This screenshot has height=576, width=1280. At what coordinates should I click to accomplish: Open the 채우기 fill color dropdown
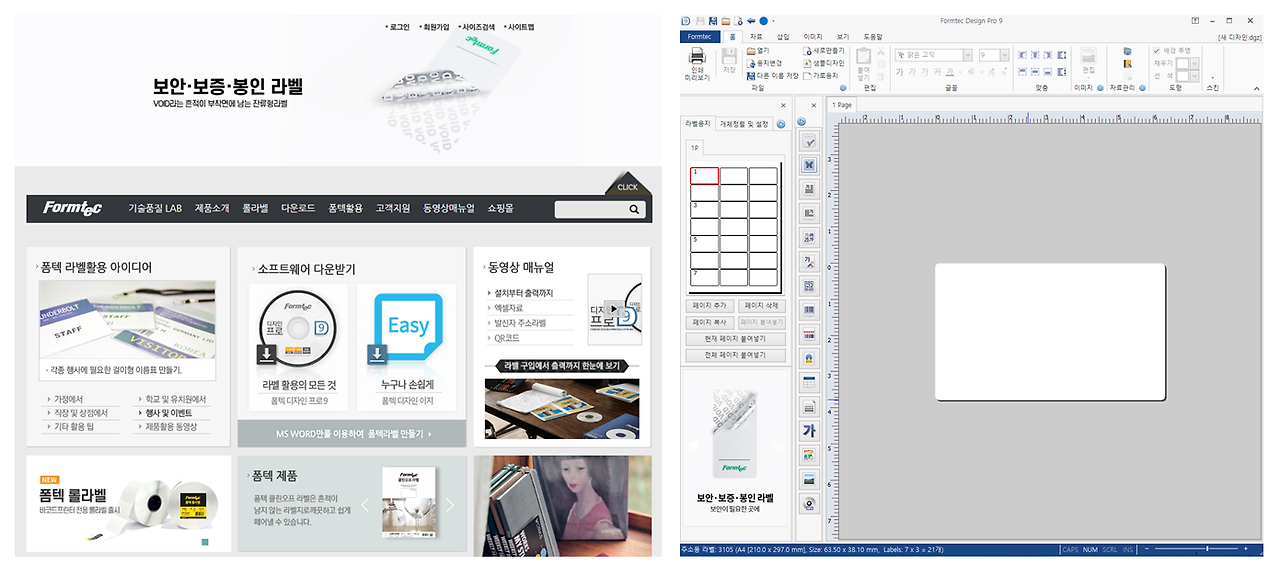click(x=1194, y=64)
